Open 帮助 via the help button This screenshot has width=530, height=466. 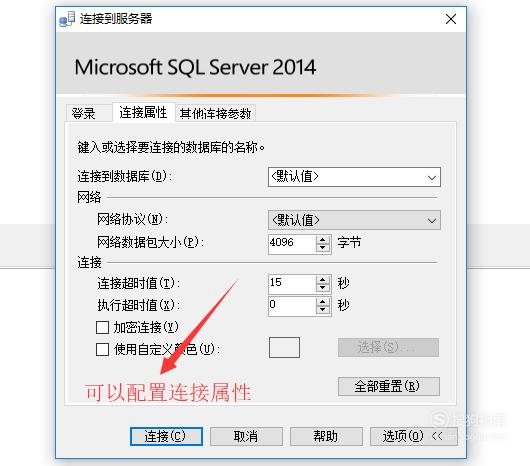coord(326,436)
